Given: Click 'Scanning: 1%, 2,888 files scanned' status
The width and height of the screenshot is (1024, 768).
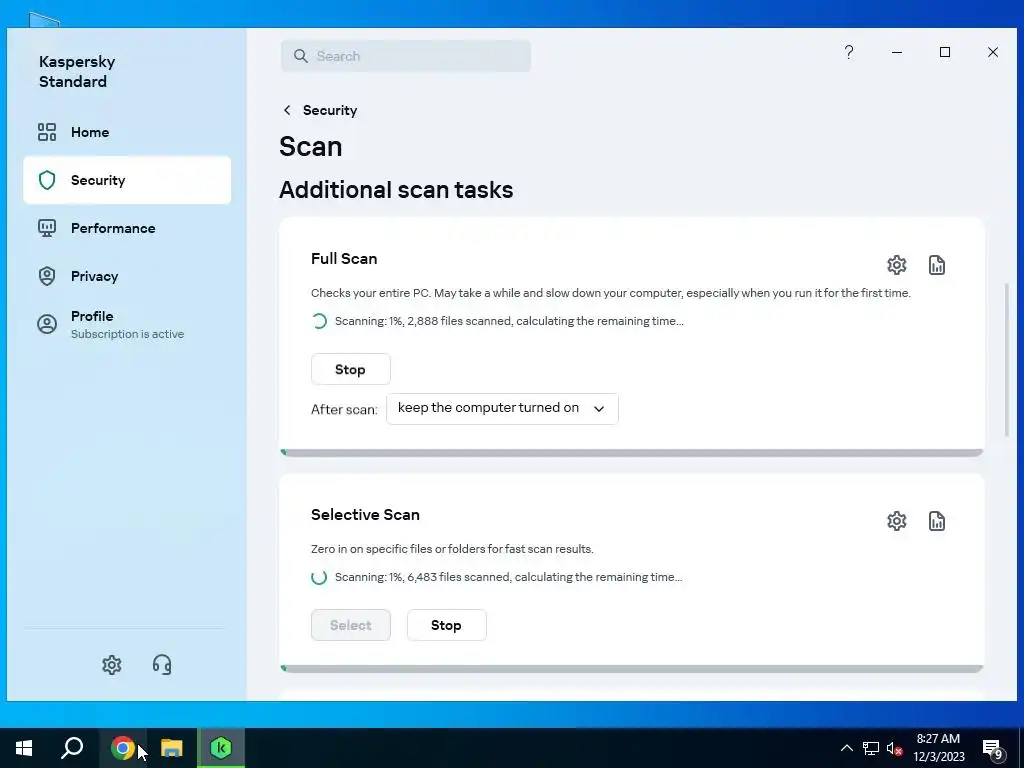Looking at the screenshot, I should pyautogui.click(x=509, y=321).
